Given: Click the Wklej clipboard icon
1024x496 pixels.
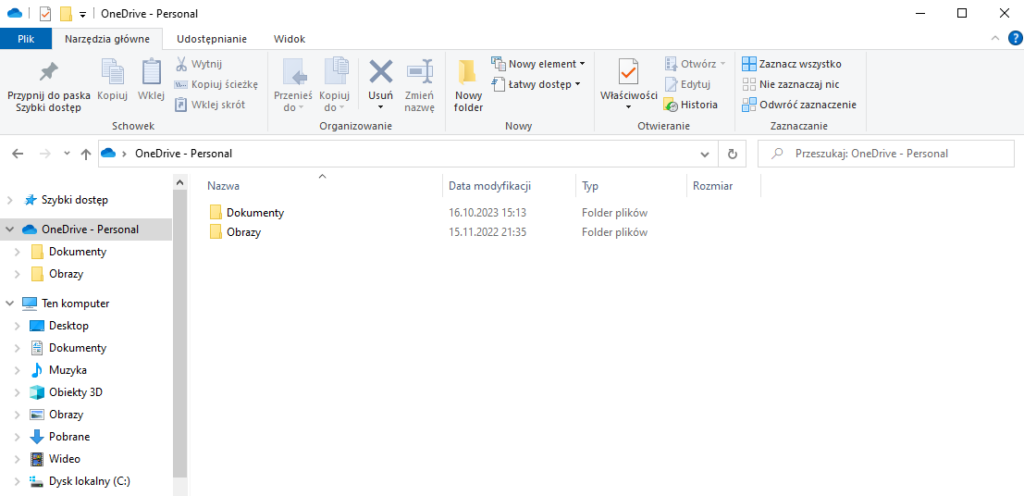Looking at the screenshot, I should [152, 71].
